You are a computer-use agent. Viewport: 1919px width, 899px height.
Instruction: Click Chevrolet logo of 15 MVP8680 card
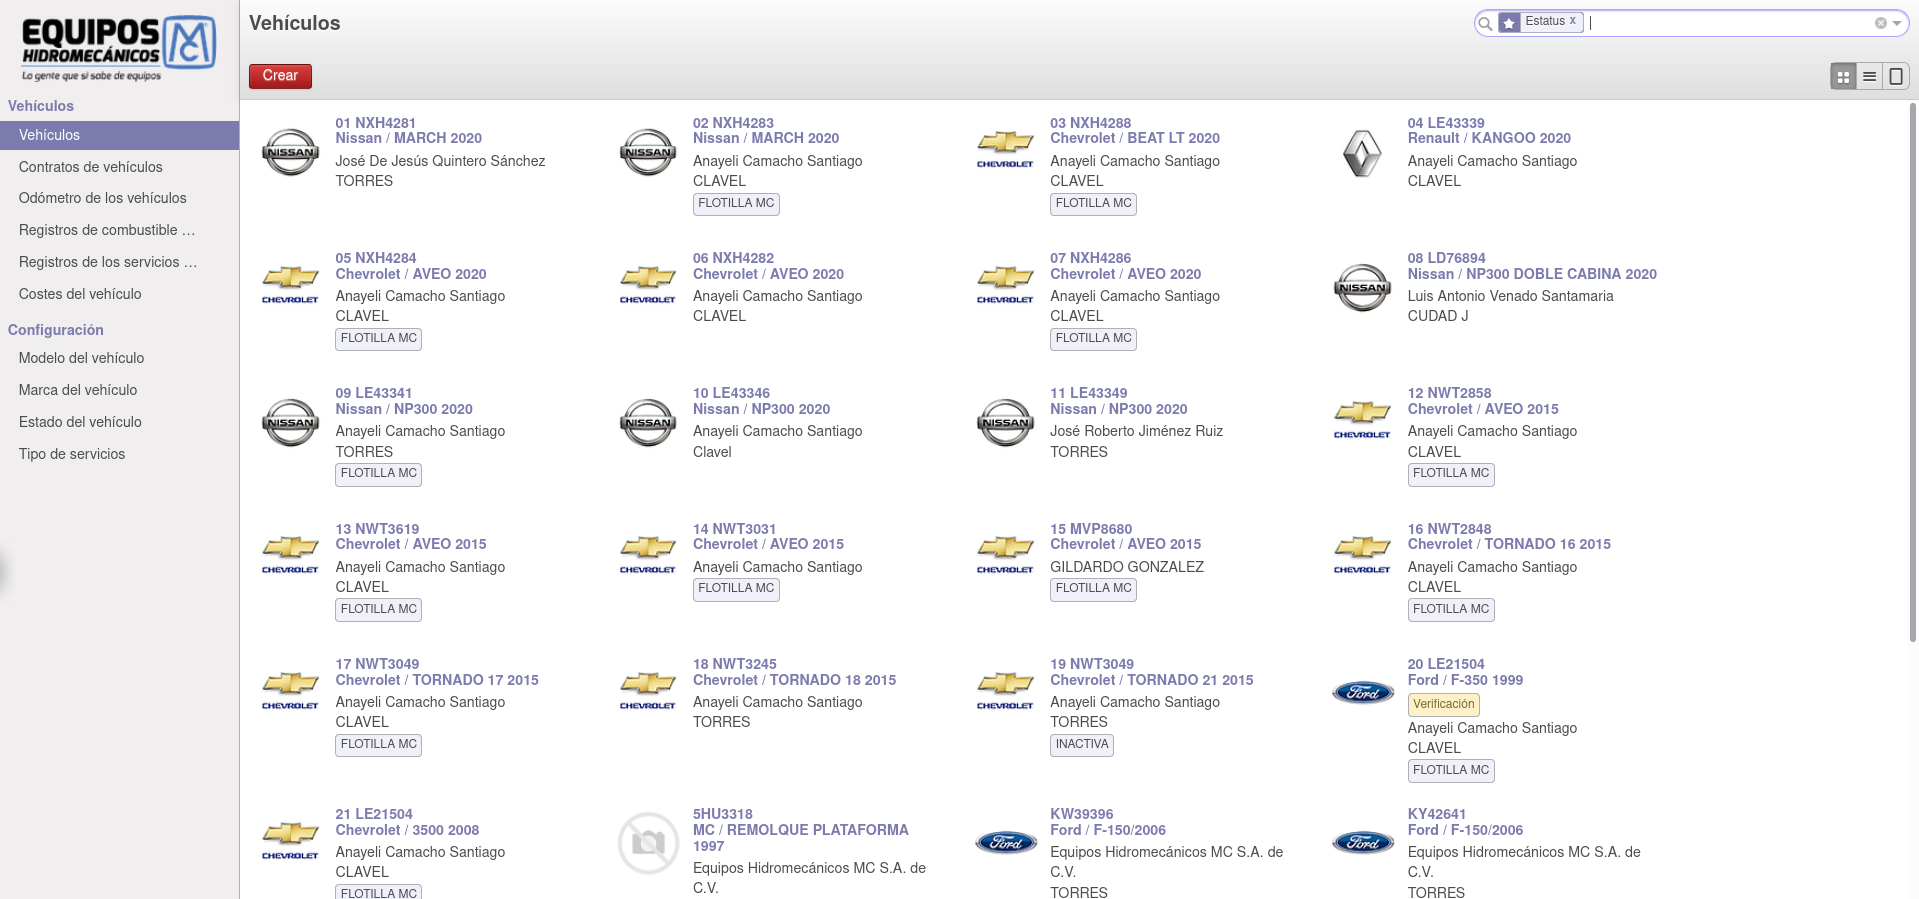tap(1005, 555)
